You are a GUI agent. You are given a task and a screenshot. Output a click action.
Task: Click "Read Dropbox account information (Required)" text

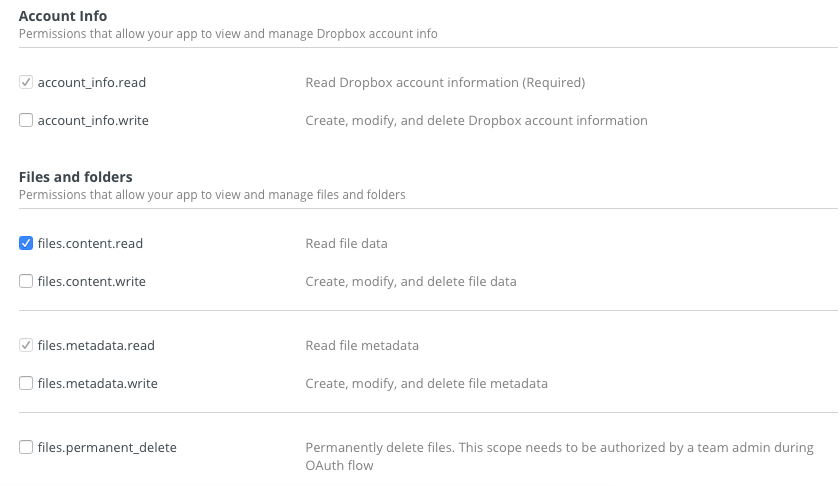(x=445, y=83)
